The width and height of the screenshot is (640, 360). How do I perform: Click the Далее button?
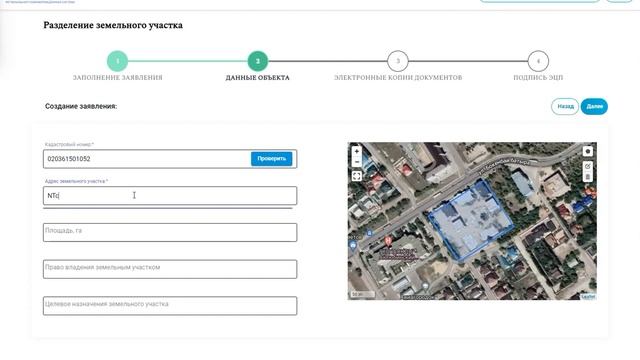594,107
